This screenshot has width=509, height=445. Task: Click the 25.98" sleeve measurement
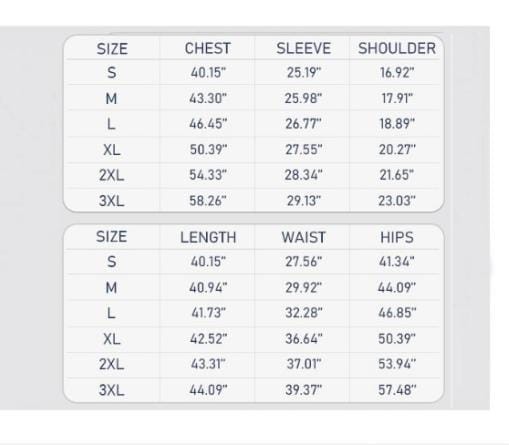tap(303, 98)
